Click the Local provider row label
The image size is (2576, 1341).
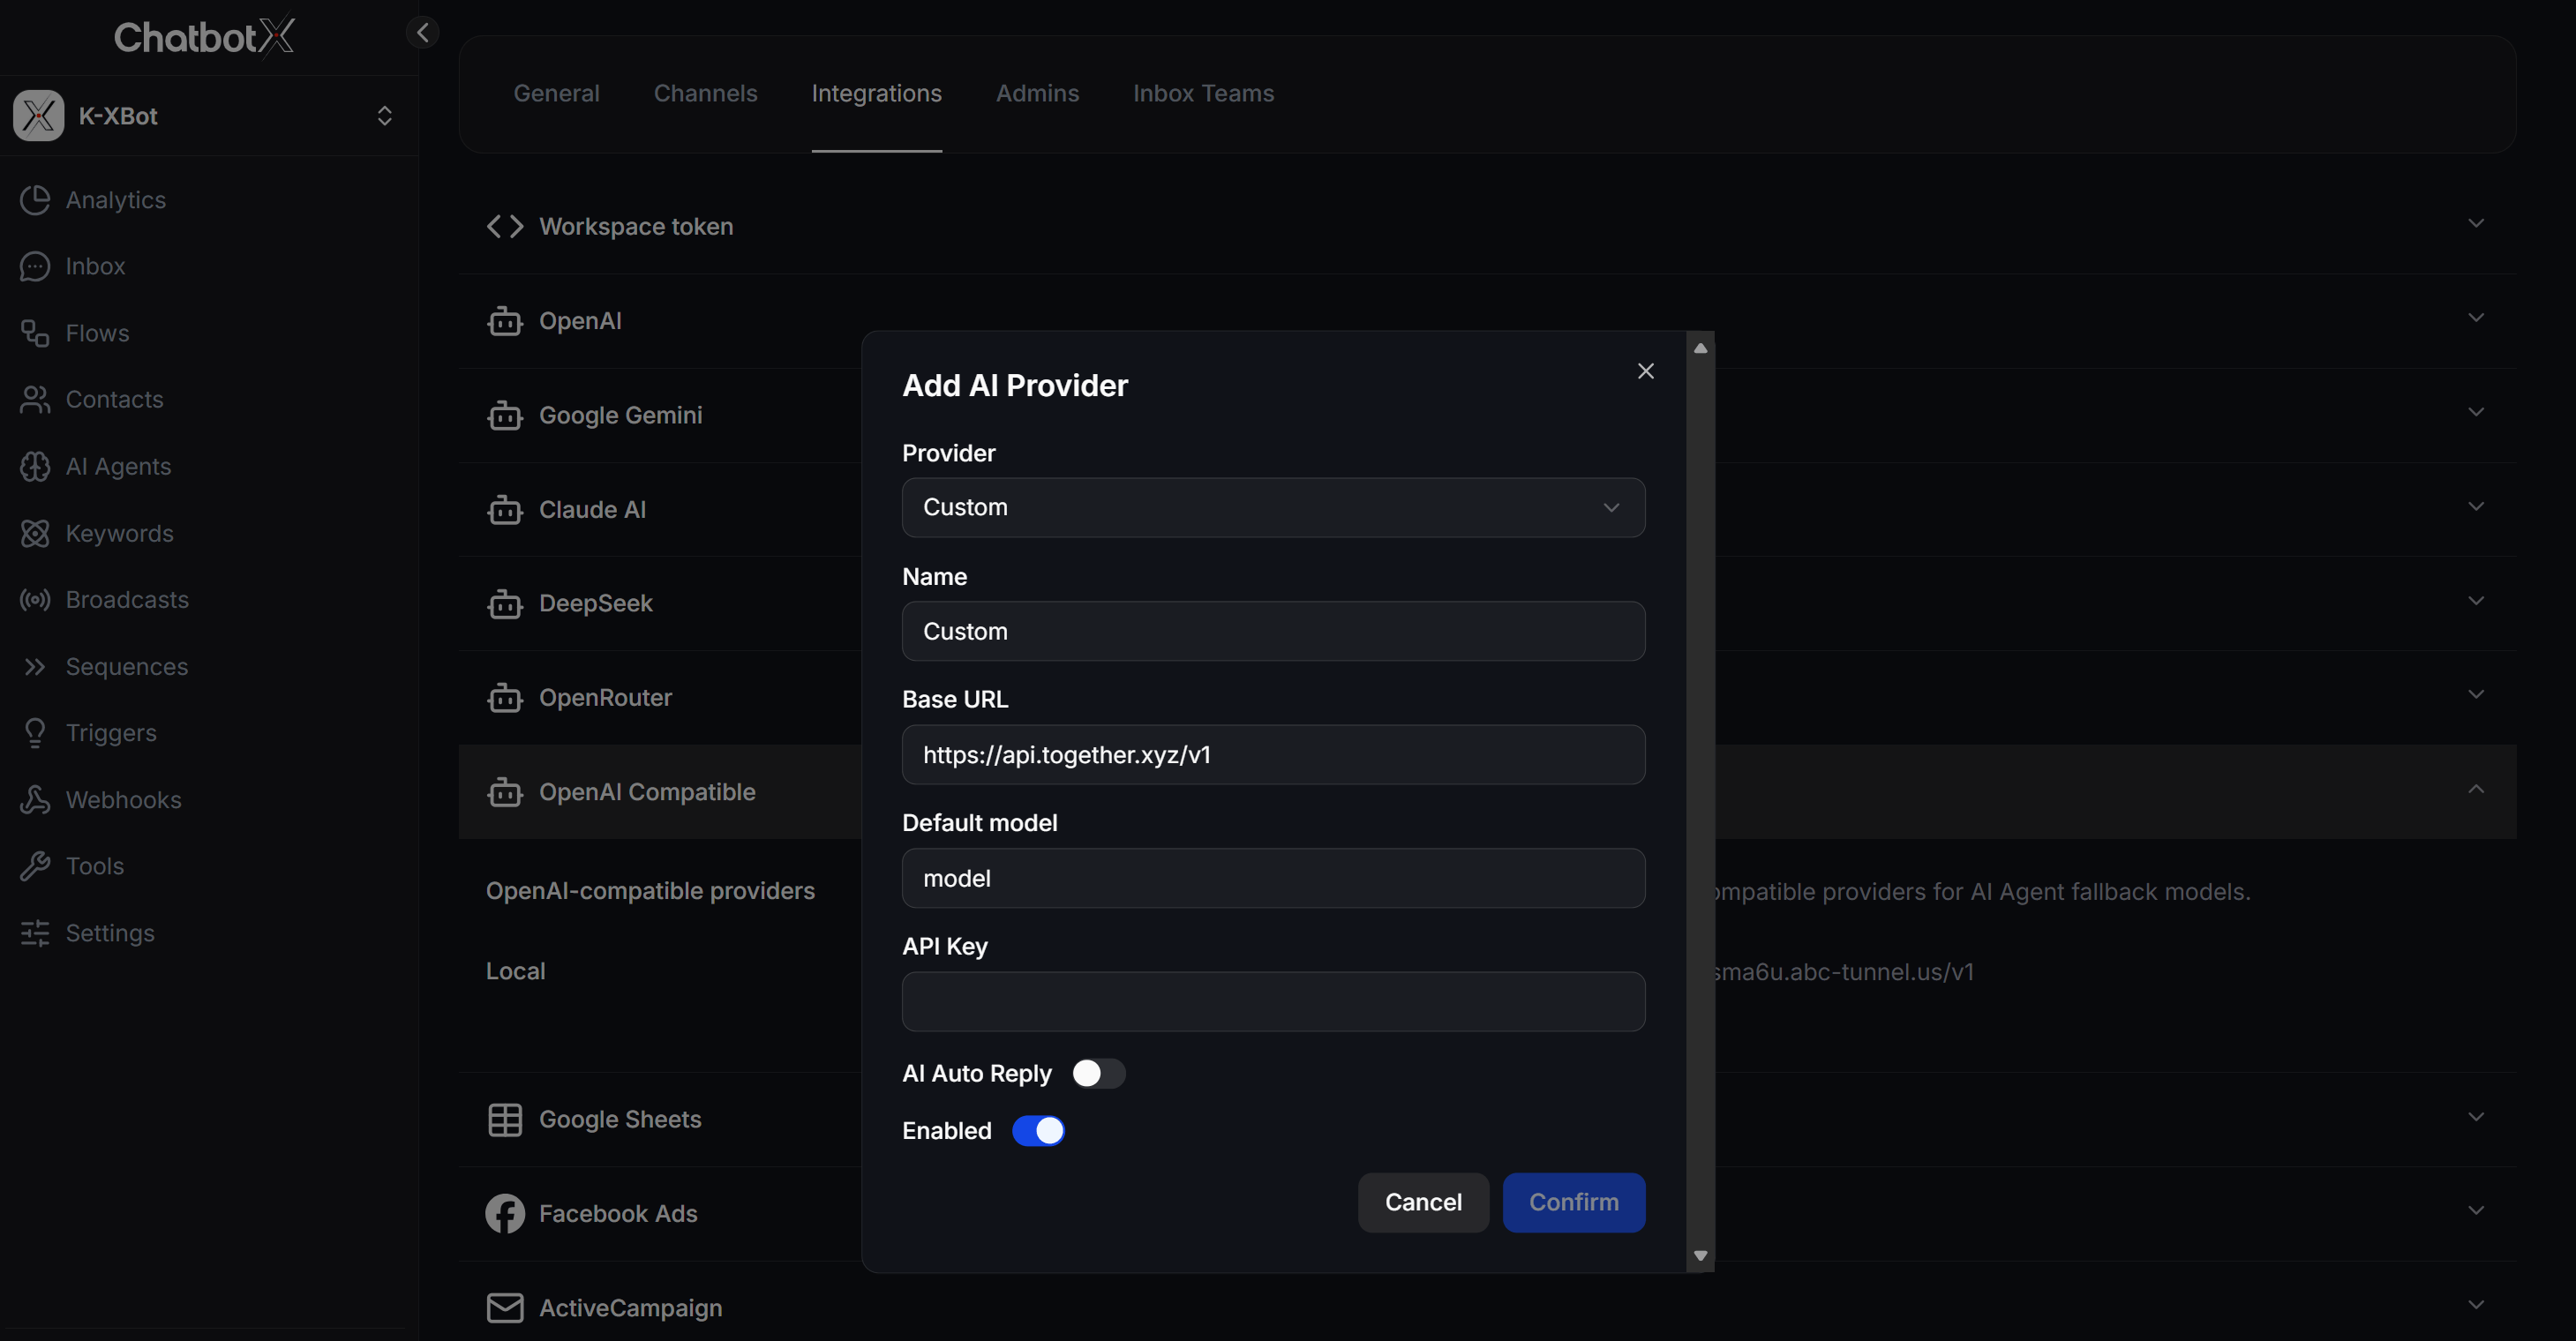(515, 971)
